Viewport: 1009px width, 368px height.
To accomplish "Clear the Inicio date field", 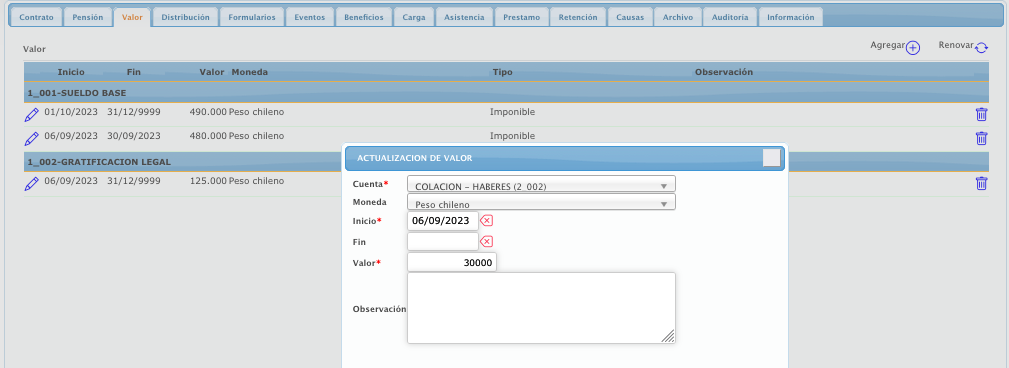I will [x=487, y=221].
